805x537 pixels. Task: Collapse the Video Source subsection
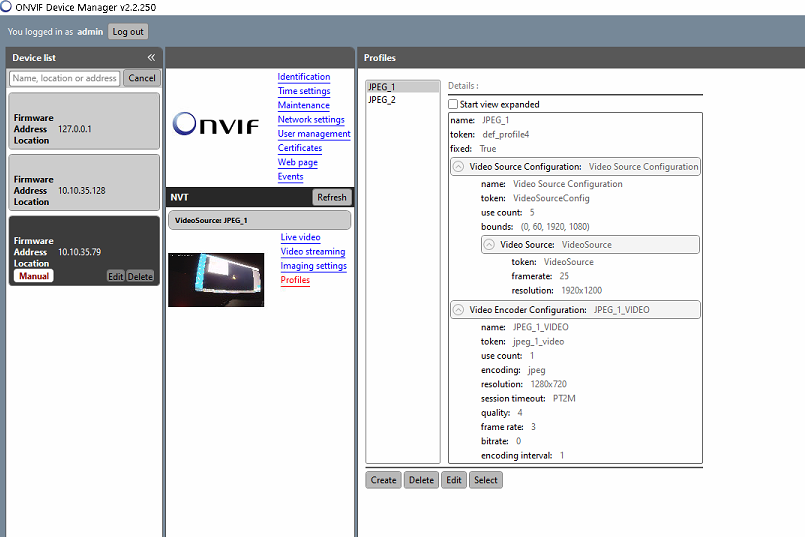tap(489, 245)
